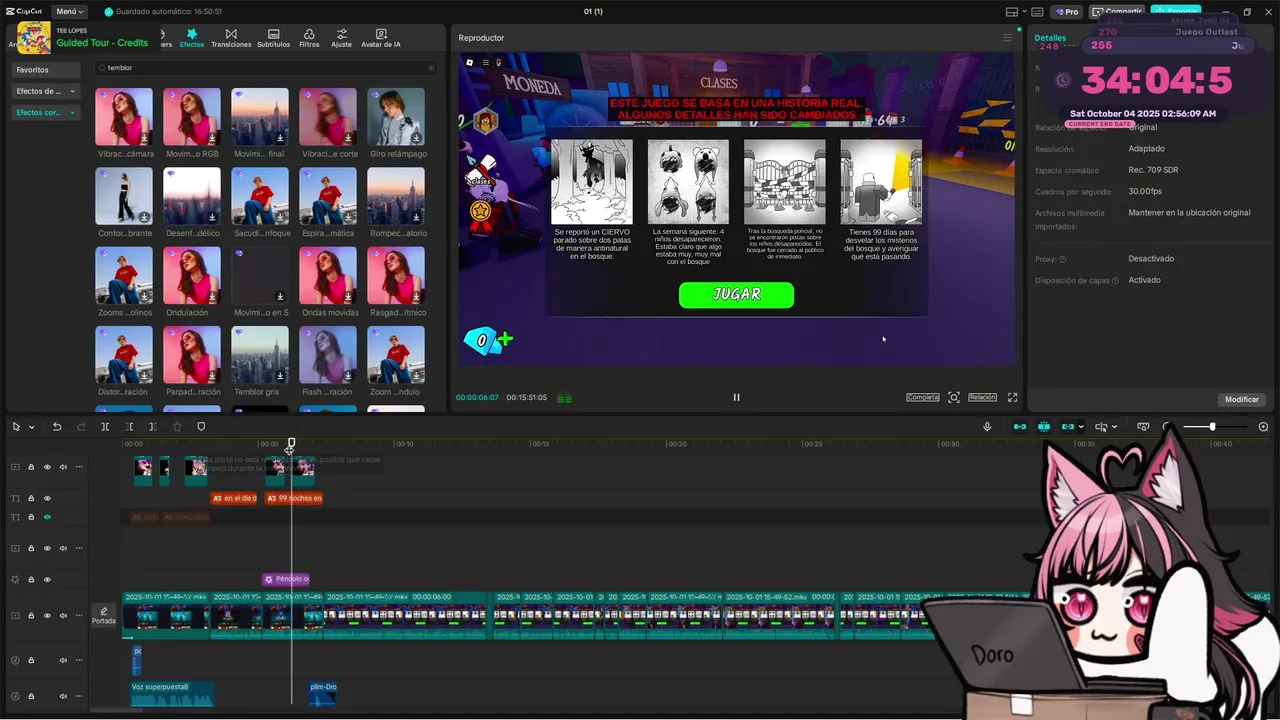Image resolution: width=1280 pixels, height=720 pixels.
Task: Download the Rompec...atorio effect
Action: coord(416,217)
